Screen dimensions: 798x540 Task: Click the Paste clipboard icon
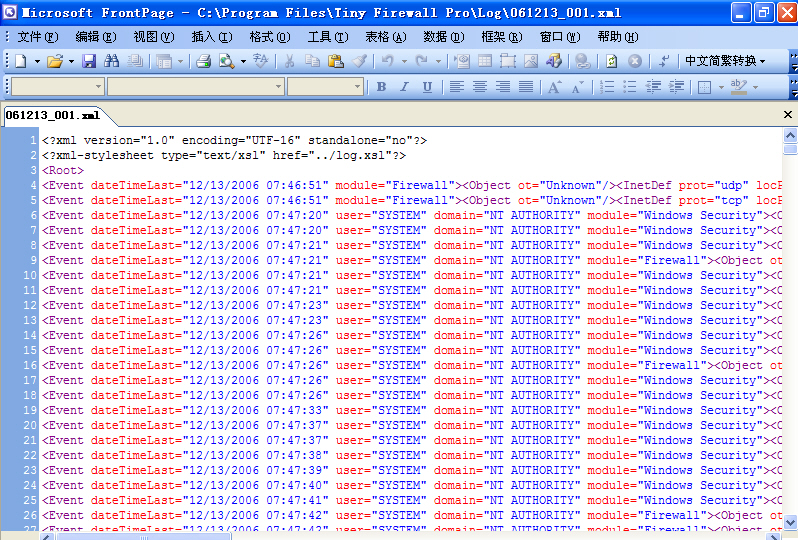[335, 62]
